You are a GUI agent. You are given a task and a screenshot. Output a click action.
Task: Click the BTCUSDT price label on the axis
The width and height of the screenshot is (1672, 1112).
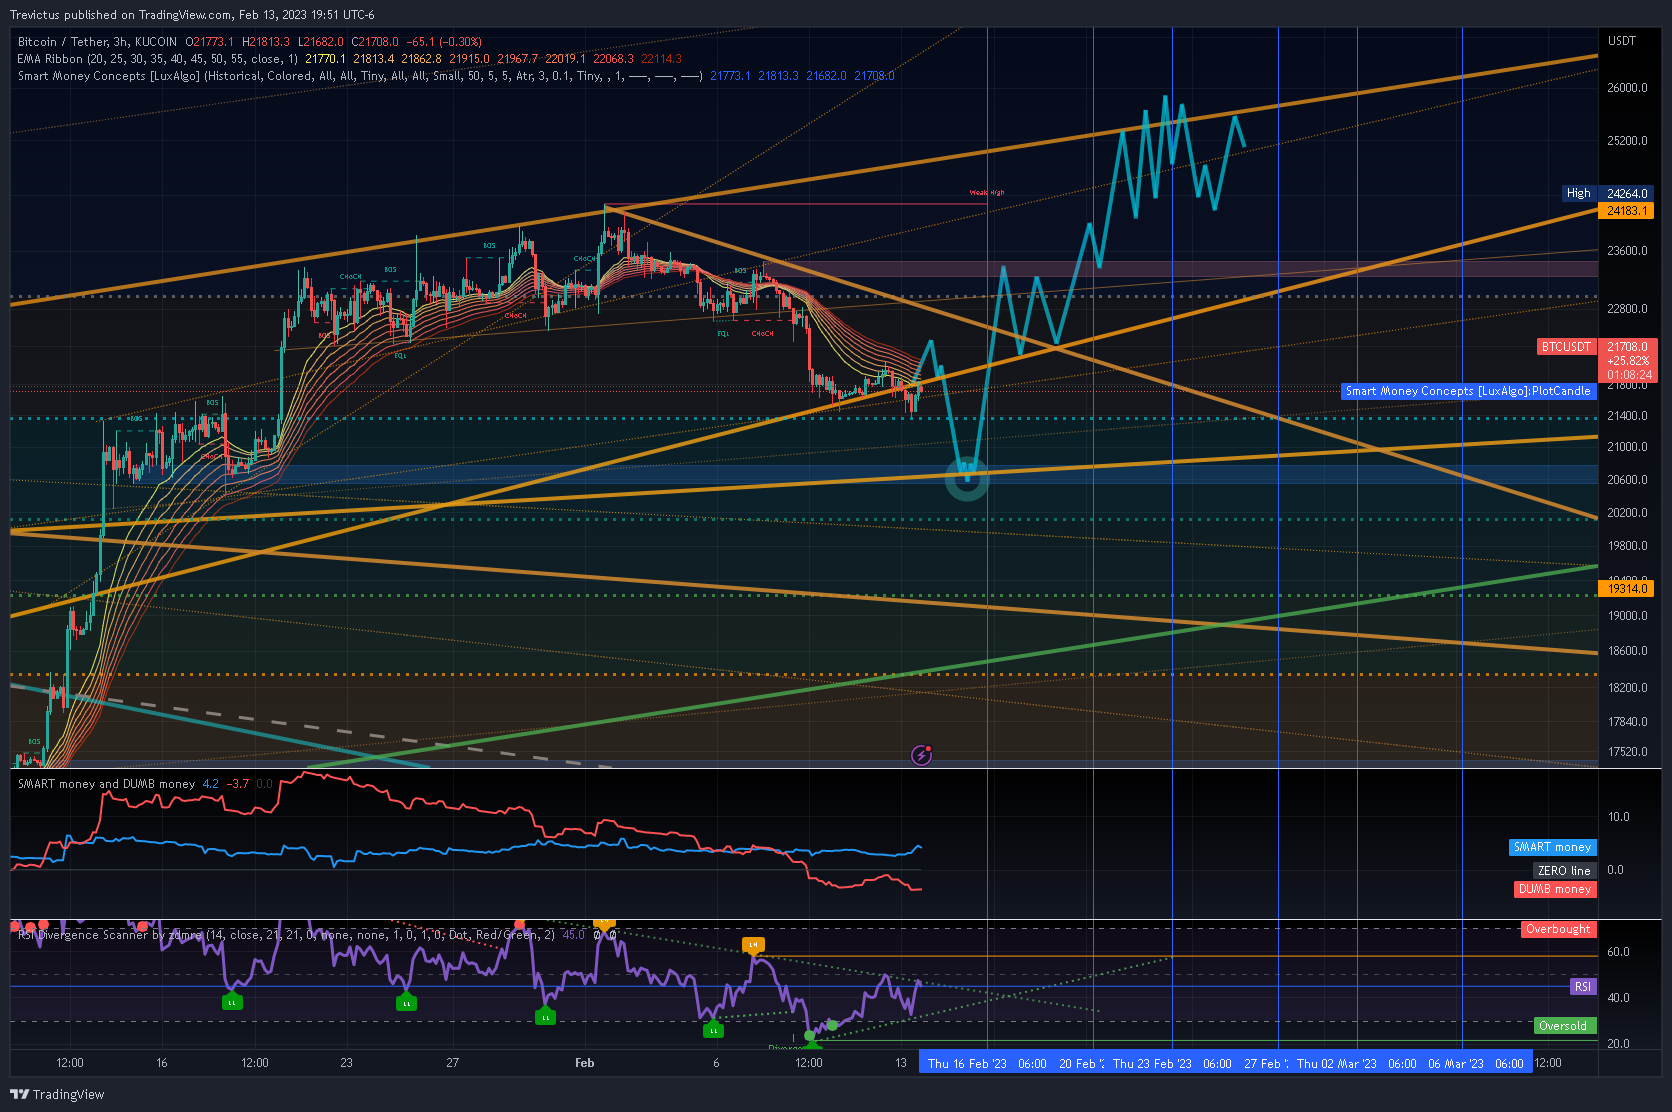coord(1566,347)
